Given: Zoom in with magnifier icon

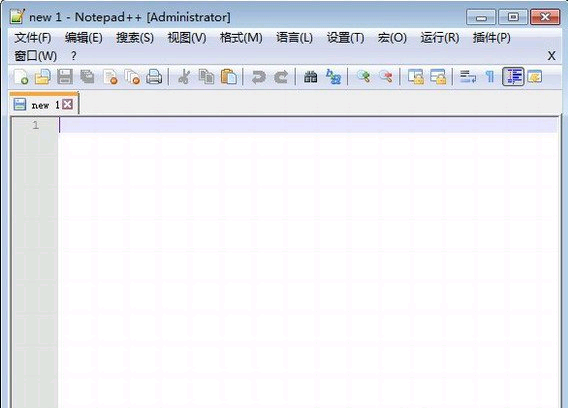Looking at the screenshot, I should click(363, 77).
